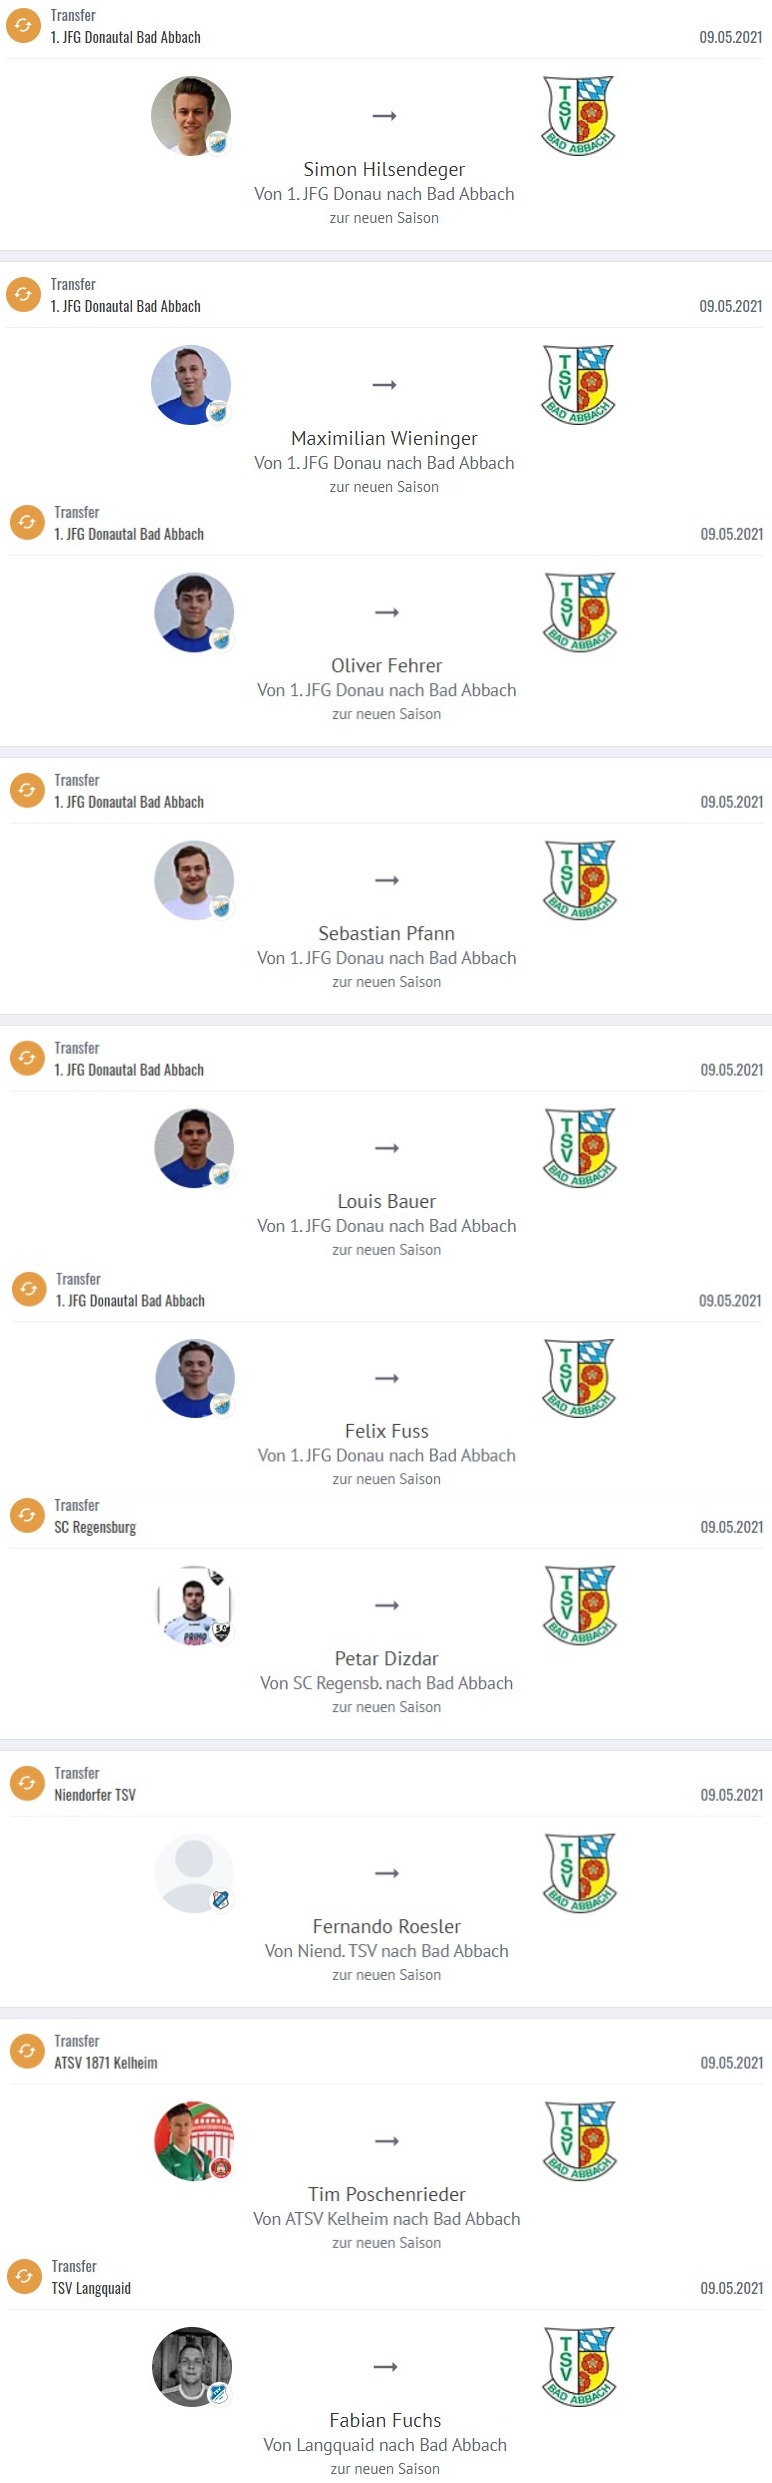The image size is (772, 2483).
Task: Open Louis Bauer's profile picture
Action: (x=194, y=1148)
